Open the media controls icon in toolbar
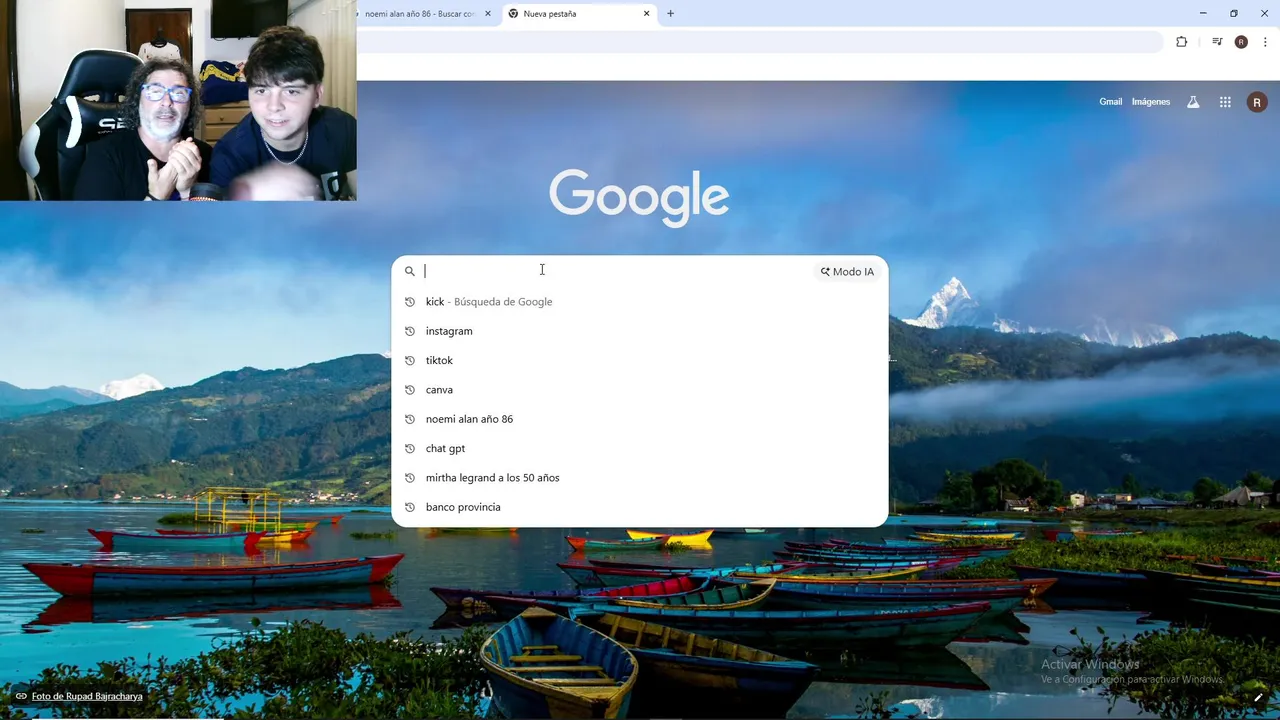 coord(1217,42)
